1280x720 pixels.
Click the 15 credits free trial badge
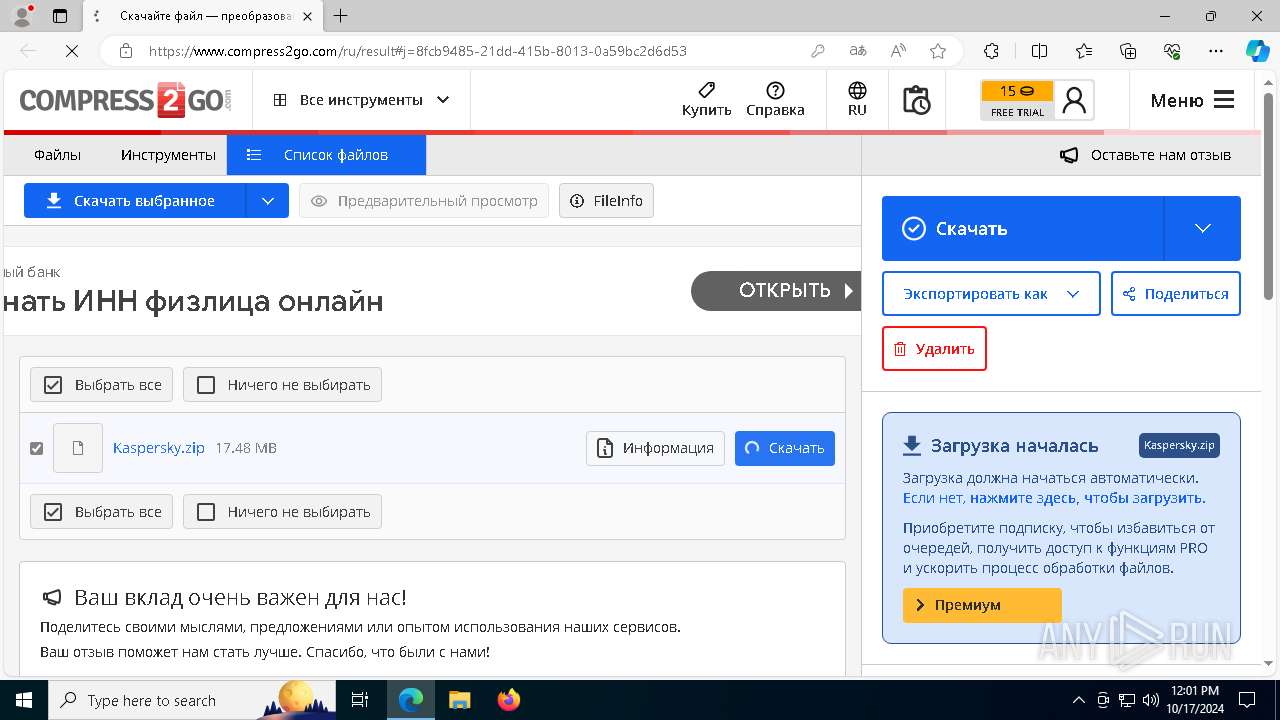pyautogui.click(x=1017, y=100)
